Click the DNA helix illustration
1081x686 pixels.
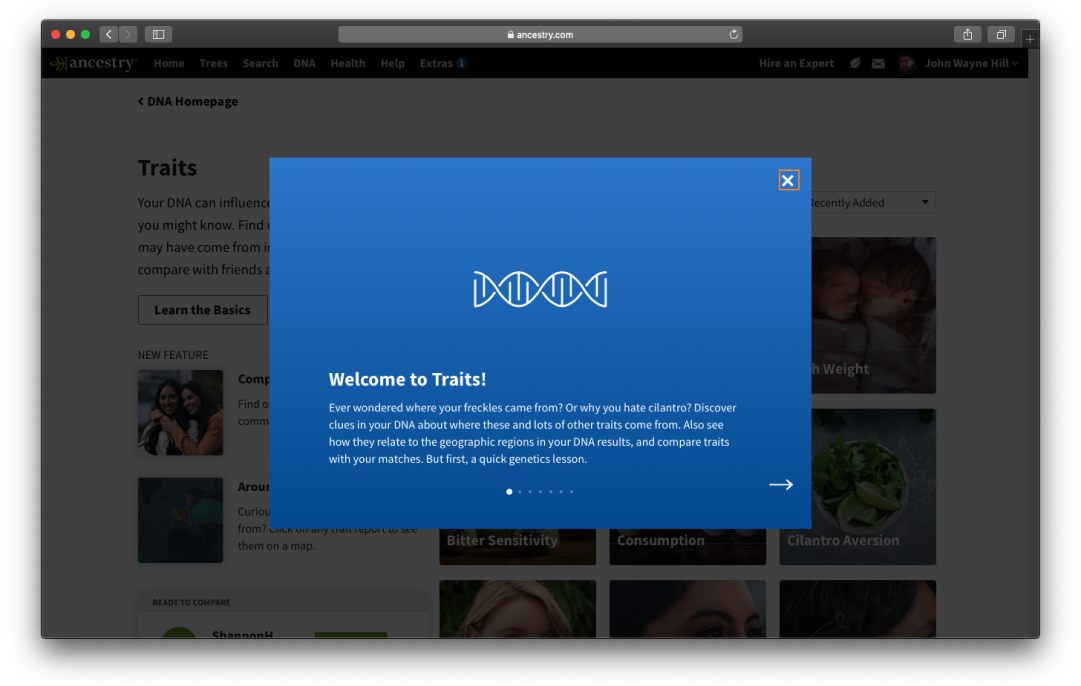coord(540,289)
